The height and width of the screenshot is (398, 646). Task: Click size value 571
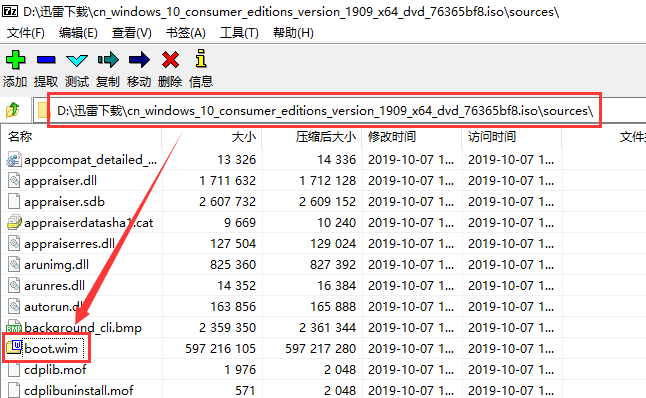[x=245, y=391]
